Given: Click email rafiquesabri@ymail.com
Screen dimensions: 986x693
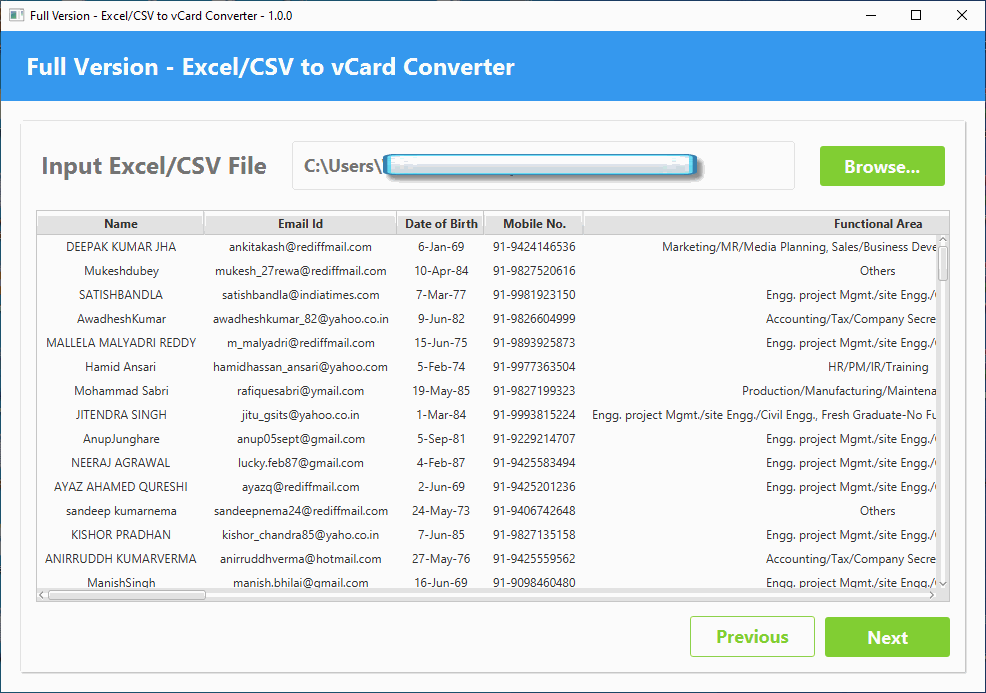Looking at the screenshot, I should (x=301, y=391).
